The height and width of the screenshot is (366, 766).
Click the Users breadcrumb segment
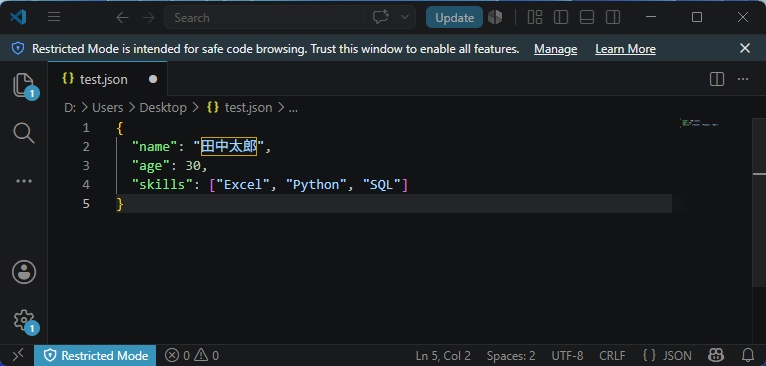[x=107, y=108]
